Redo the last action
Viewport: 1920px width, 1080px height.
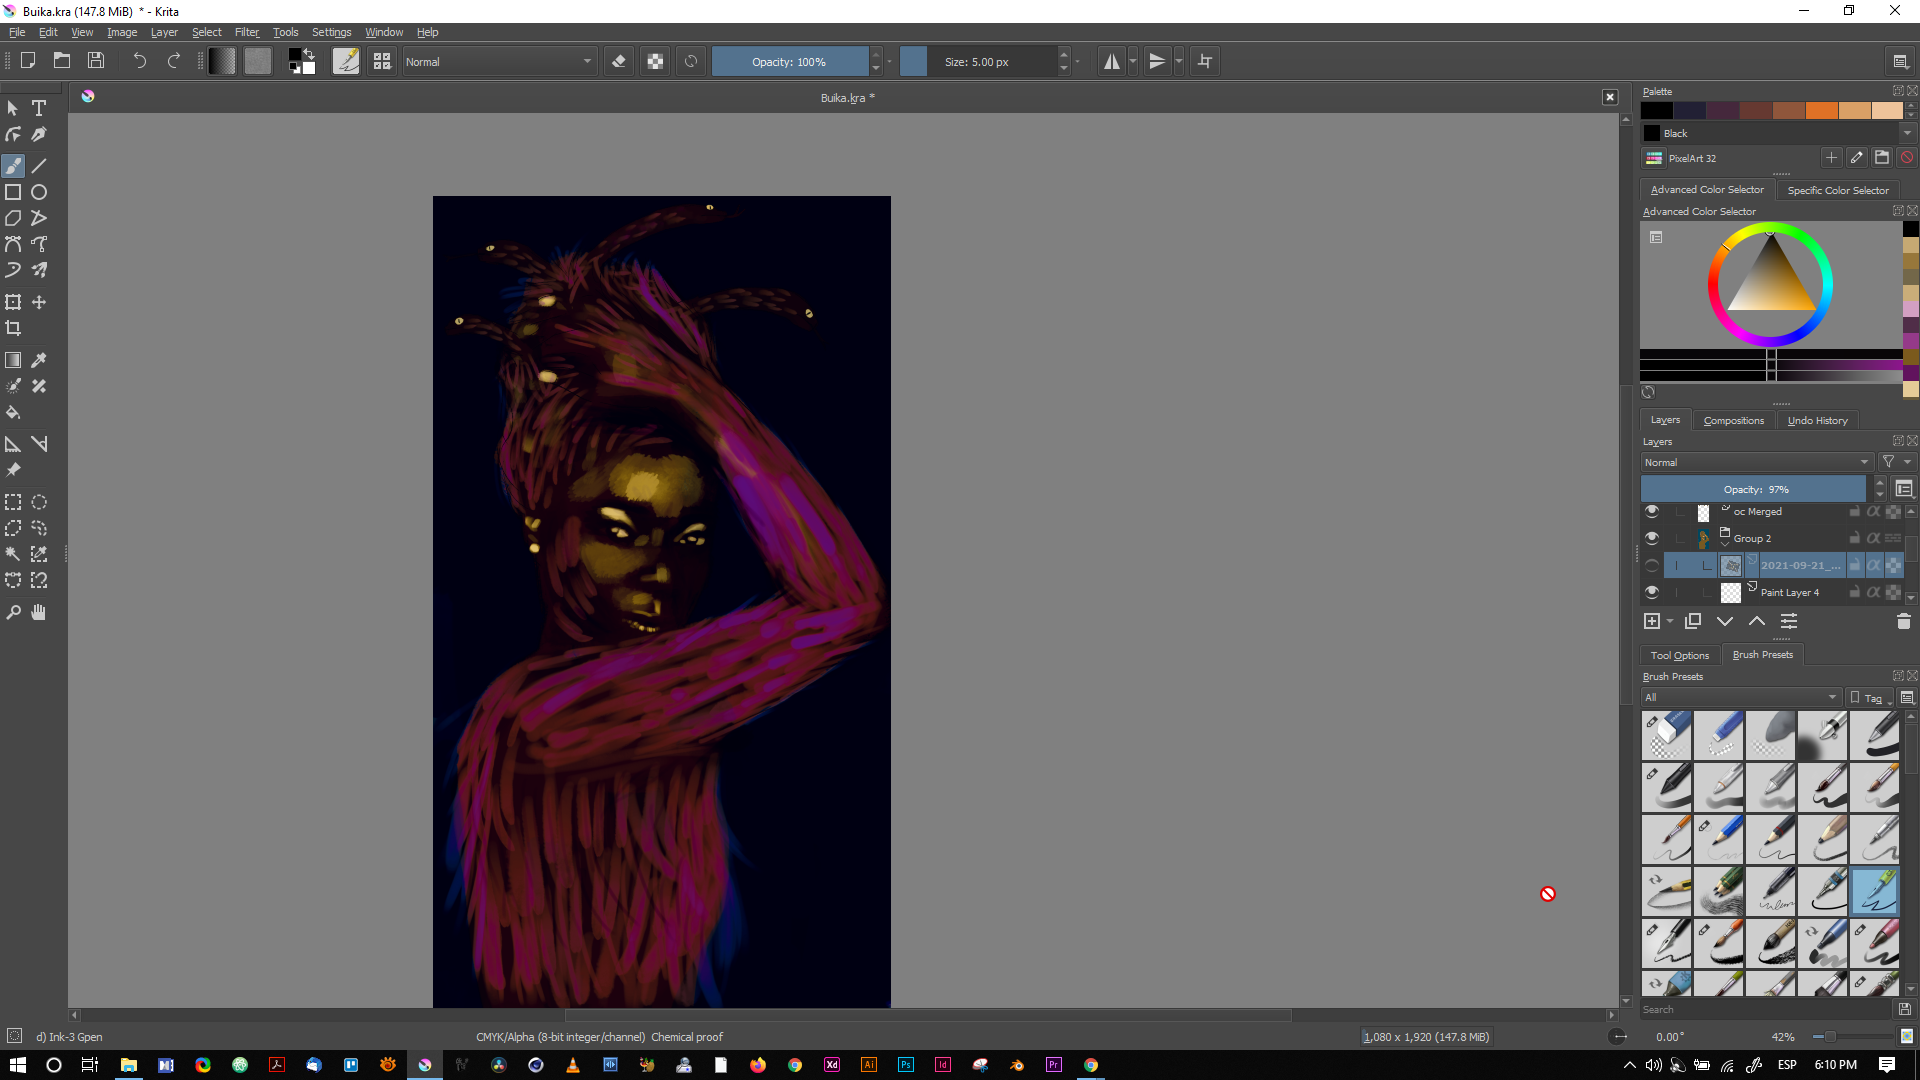coord(174,61)
